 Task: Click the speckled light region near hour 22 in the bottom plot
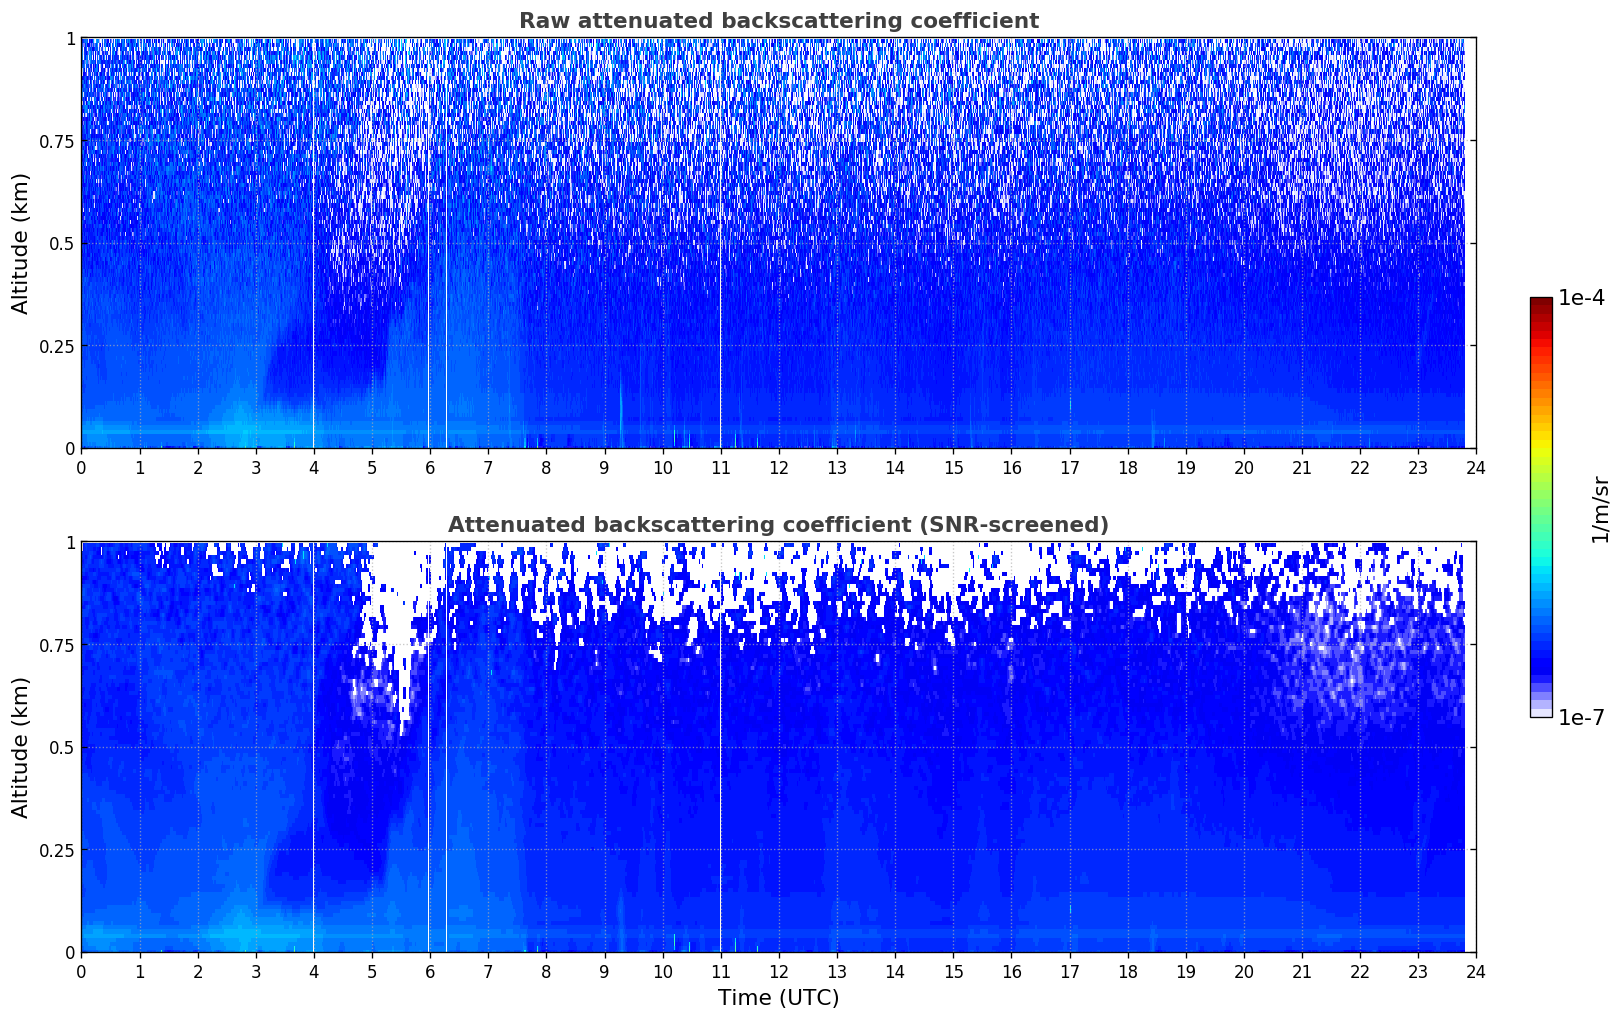click(x=1350, y=660)
